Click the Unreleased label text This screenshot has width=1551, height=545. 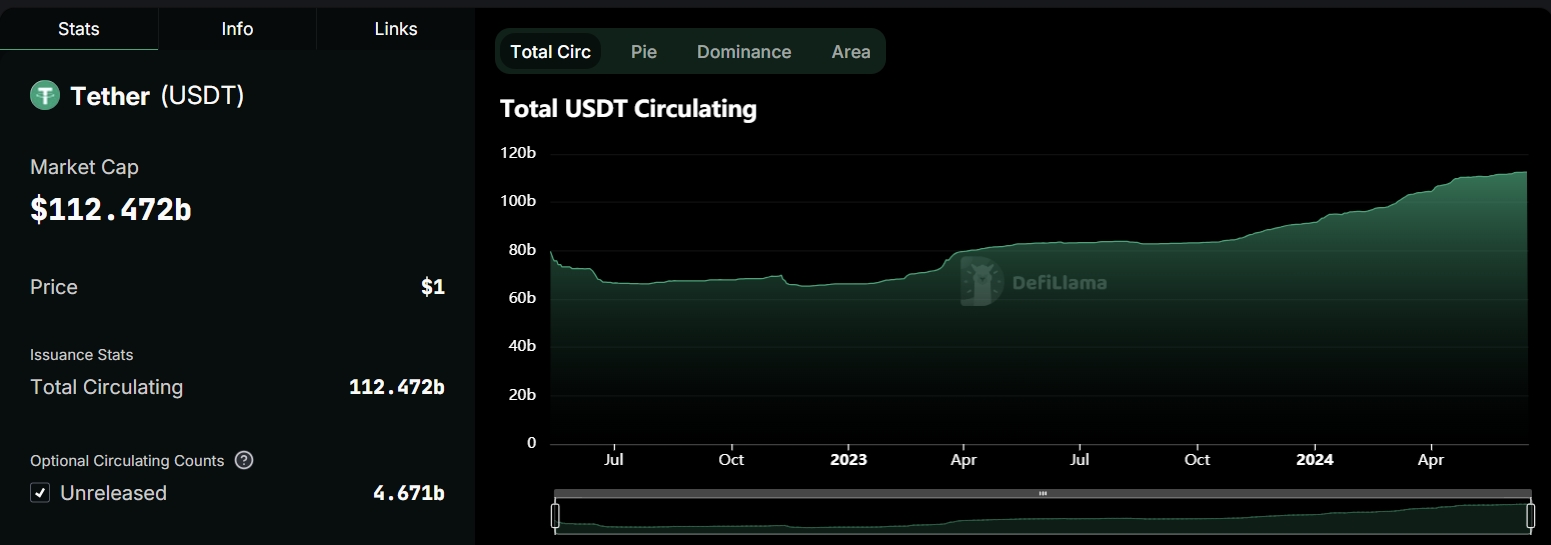[x=113, y=493]
